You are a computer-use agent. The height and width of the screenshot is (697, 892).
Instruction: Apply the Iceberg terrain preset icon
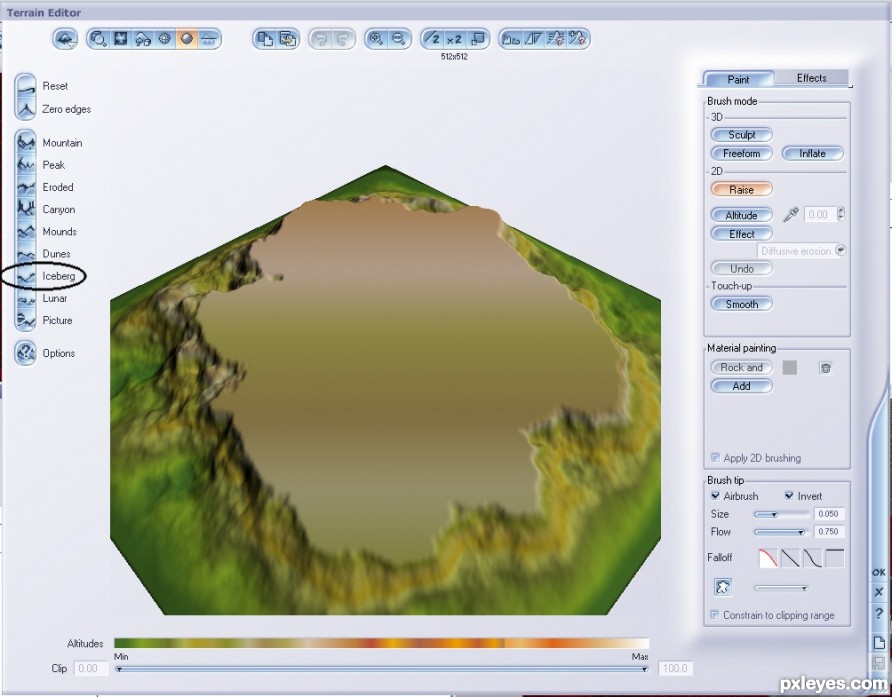point(26,276)
